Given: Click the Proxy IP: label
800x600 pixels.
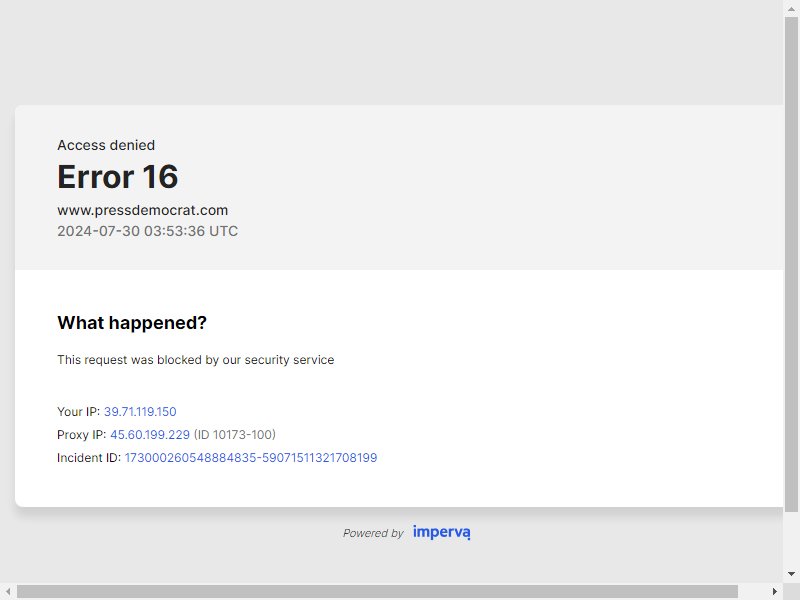Looking at the screenshot, I should tap(82, 435).
